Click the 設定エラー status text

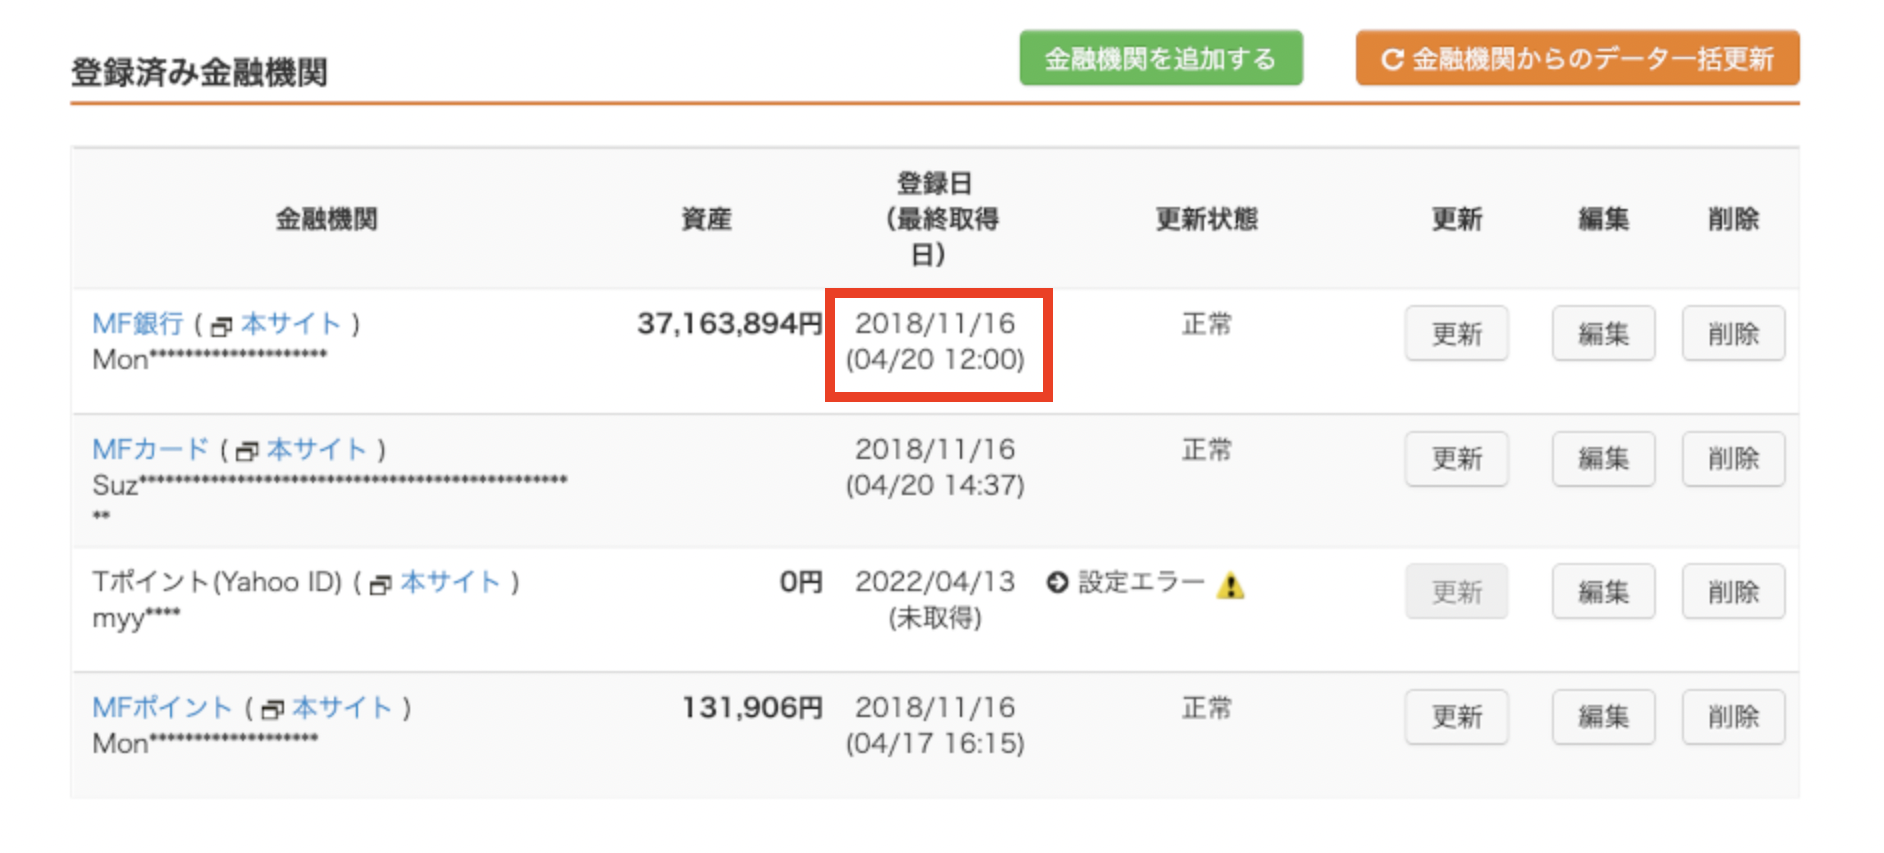pos(1141,582)
